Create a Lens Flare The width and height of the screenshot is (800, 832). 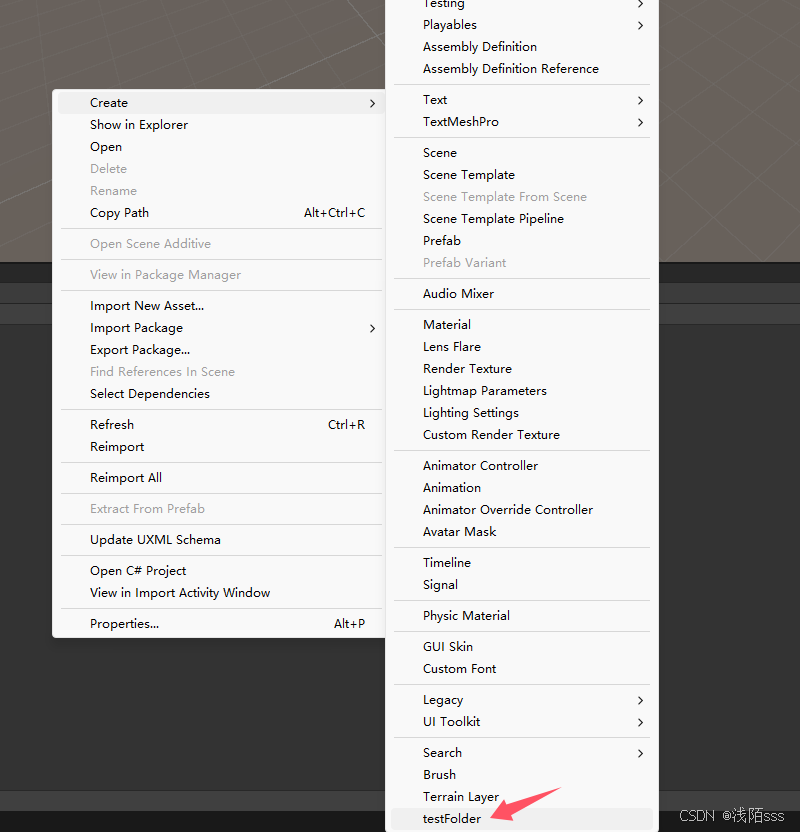[522, 346]
